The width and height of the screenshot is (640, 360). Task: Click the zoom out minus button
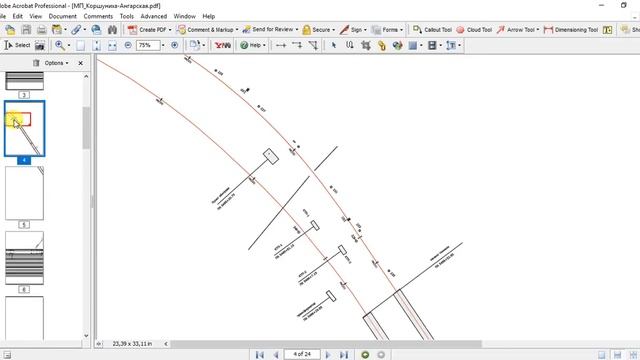128,45
